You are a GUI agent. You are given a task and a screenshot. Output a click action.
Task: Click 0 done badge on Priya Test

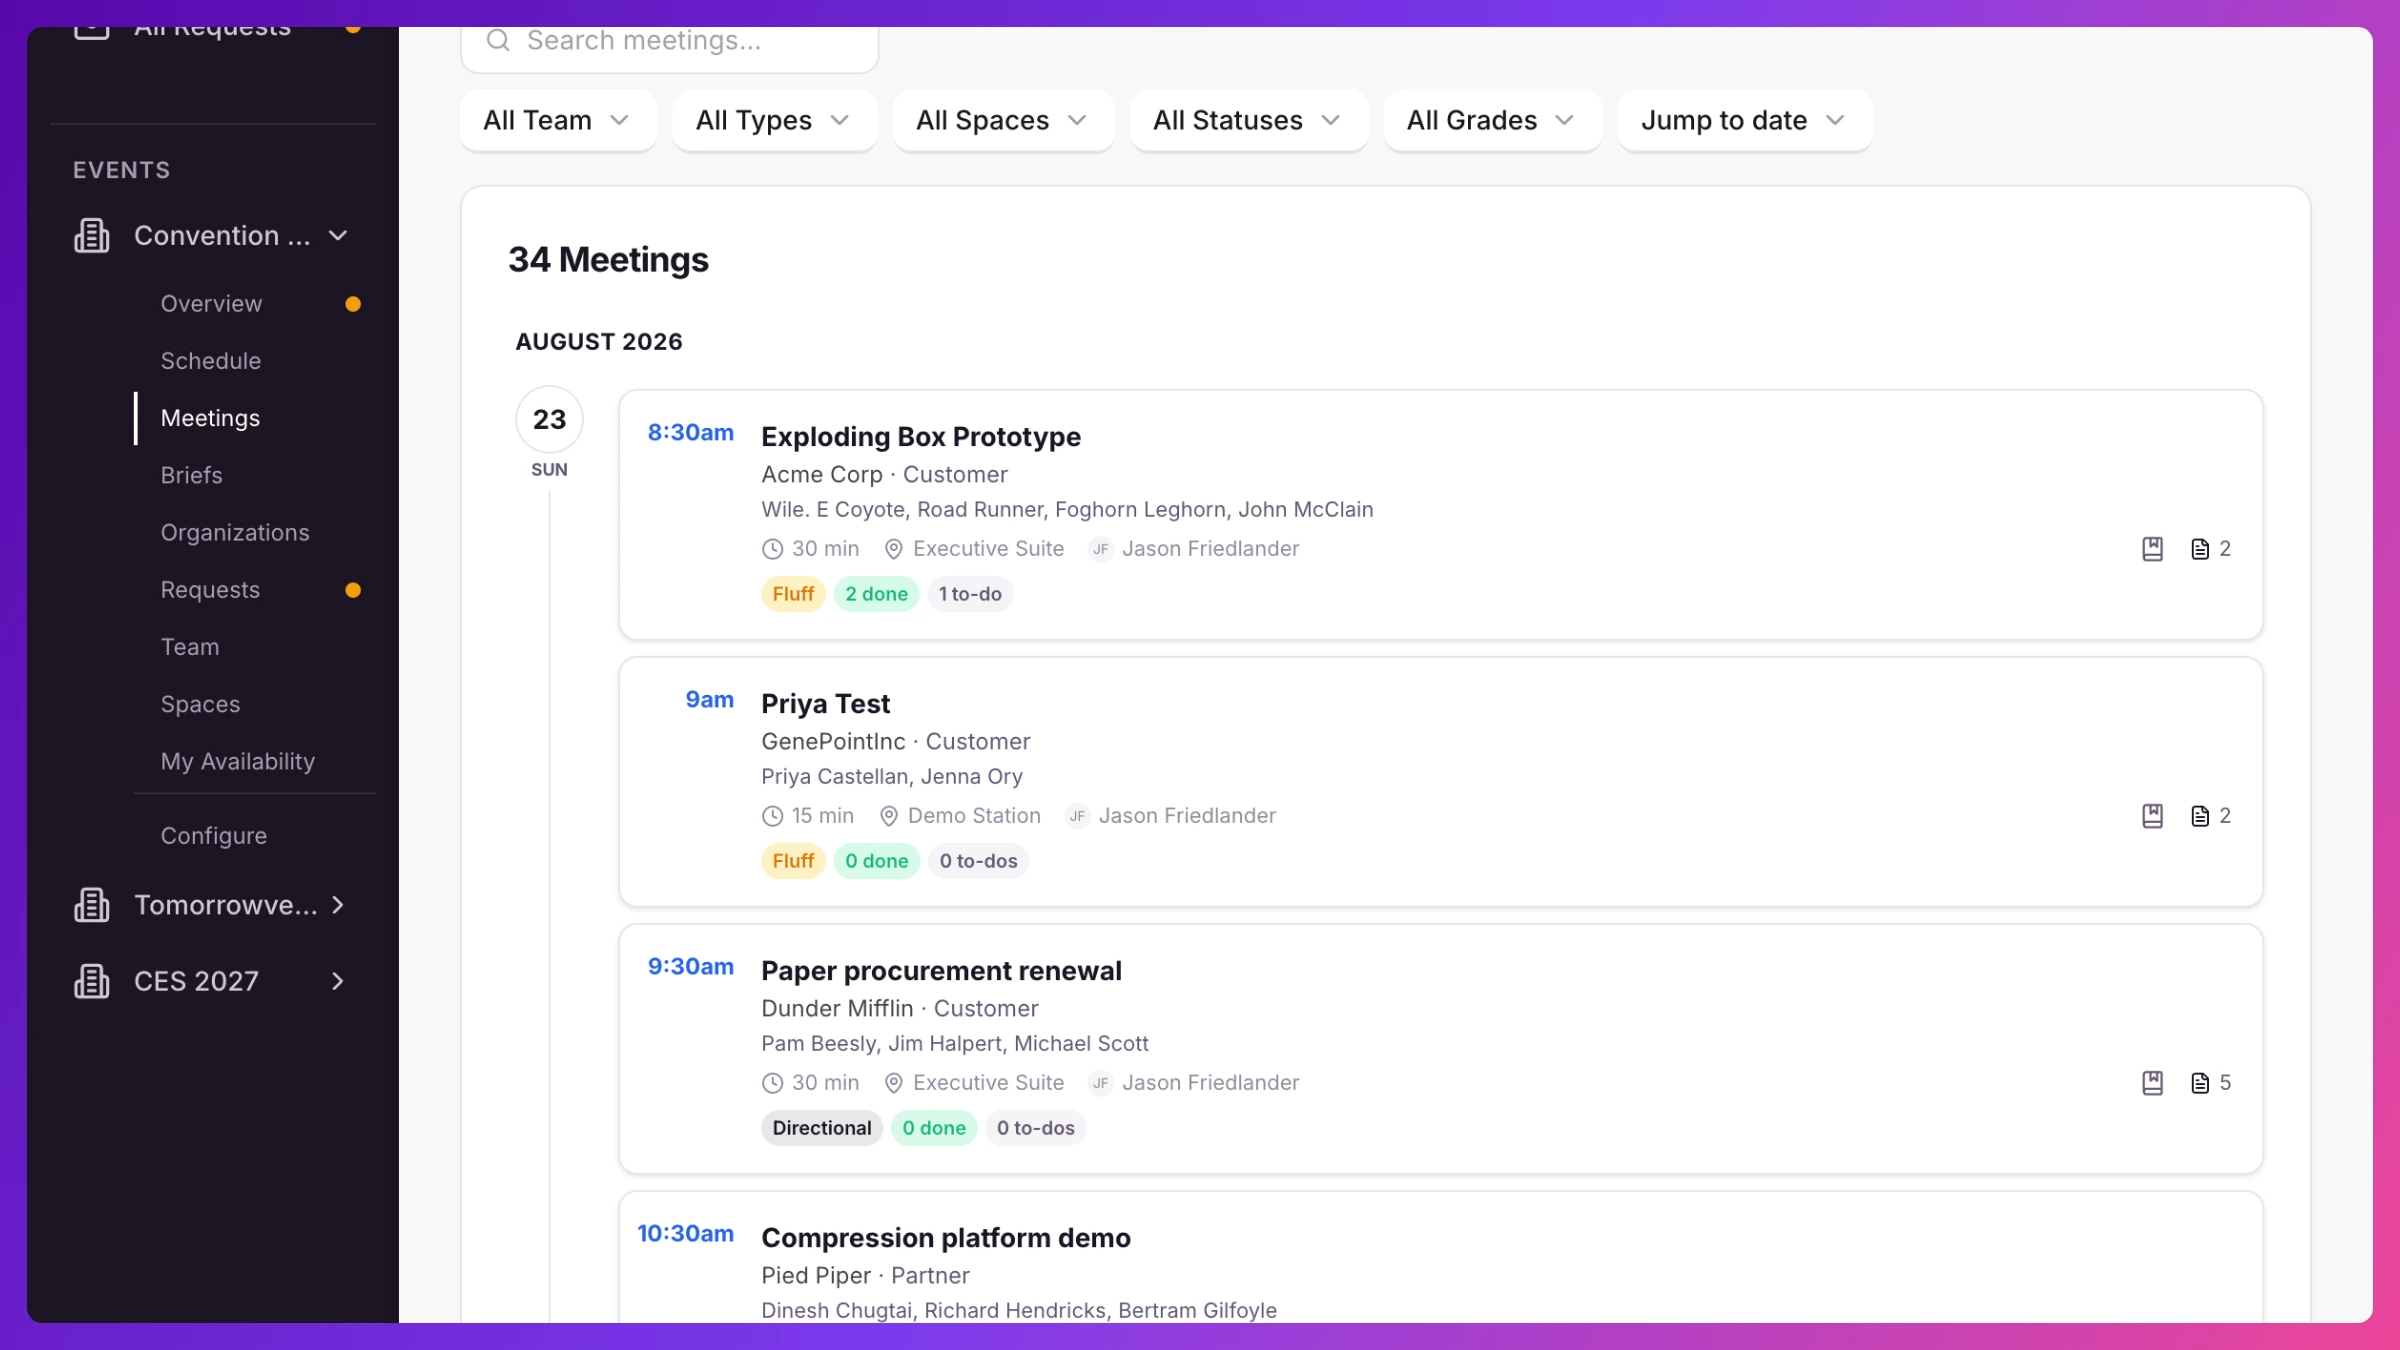(x=877, y=861)
